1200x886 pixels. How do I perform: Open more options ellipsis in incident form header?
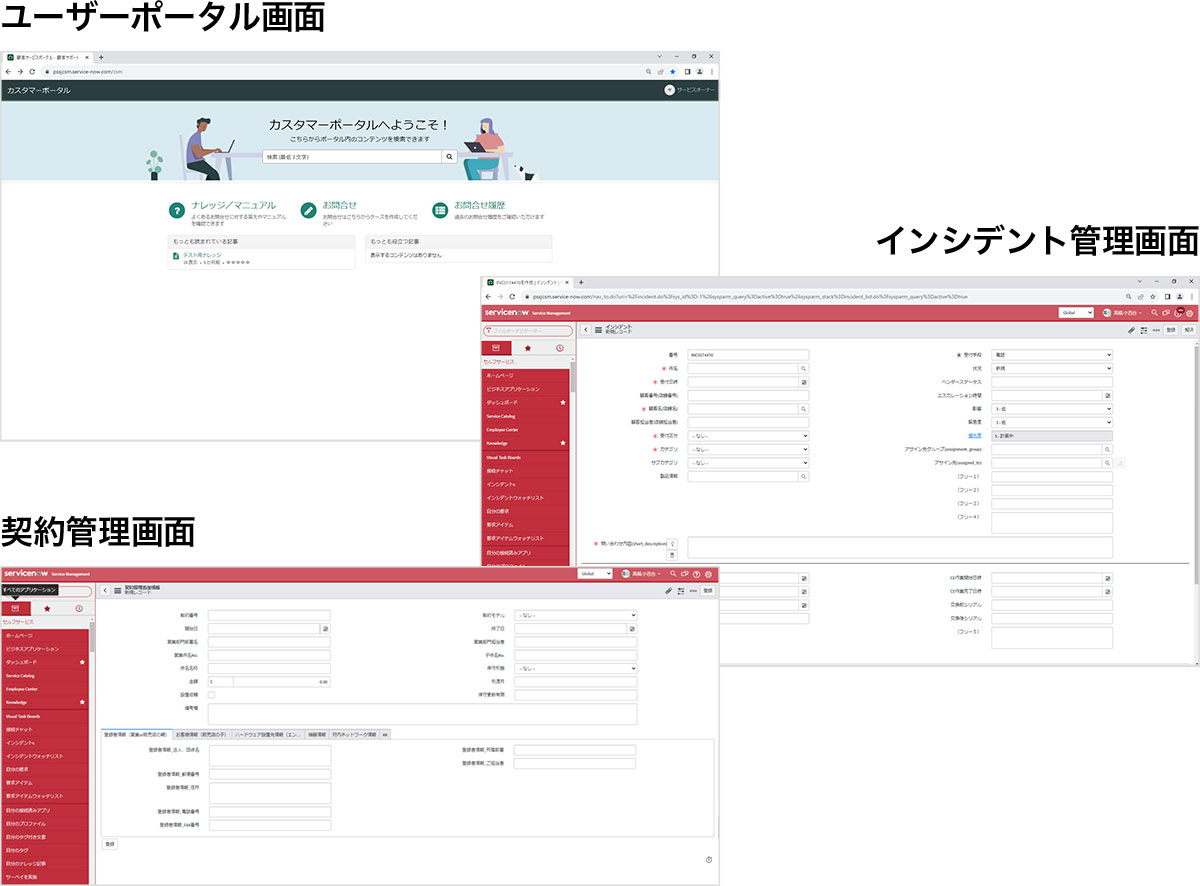click(1156, 329)
